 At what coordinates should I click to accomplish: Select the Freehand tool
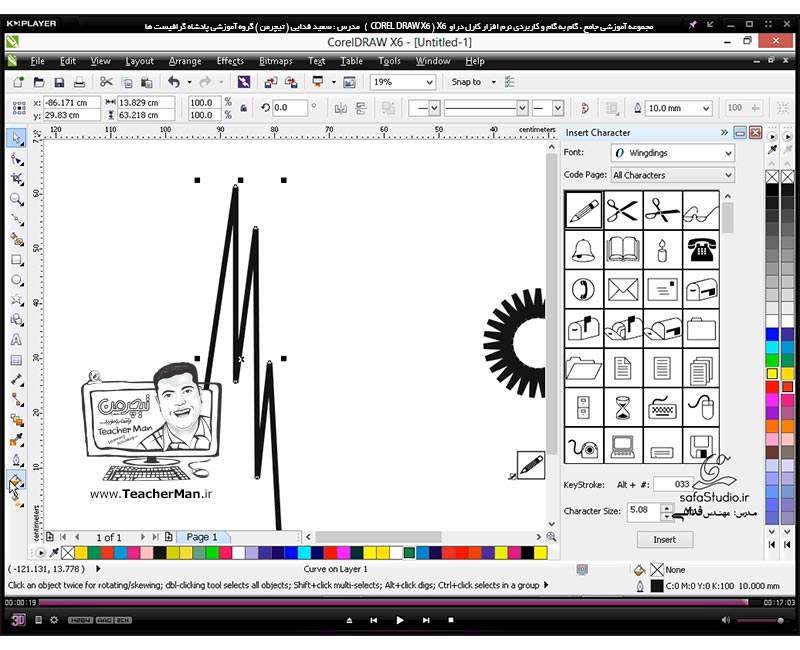coord(16,220)
